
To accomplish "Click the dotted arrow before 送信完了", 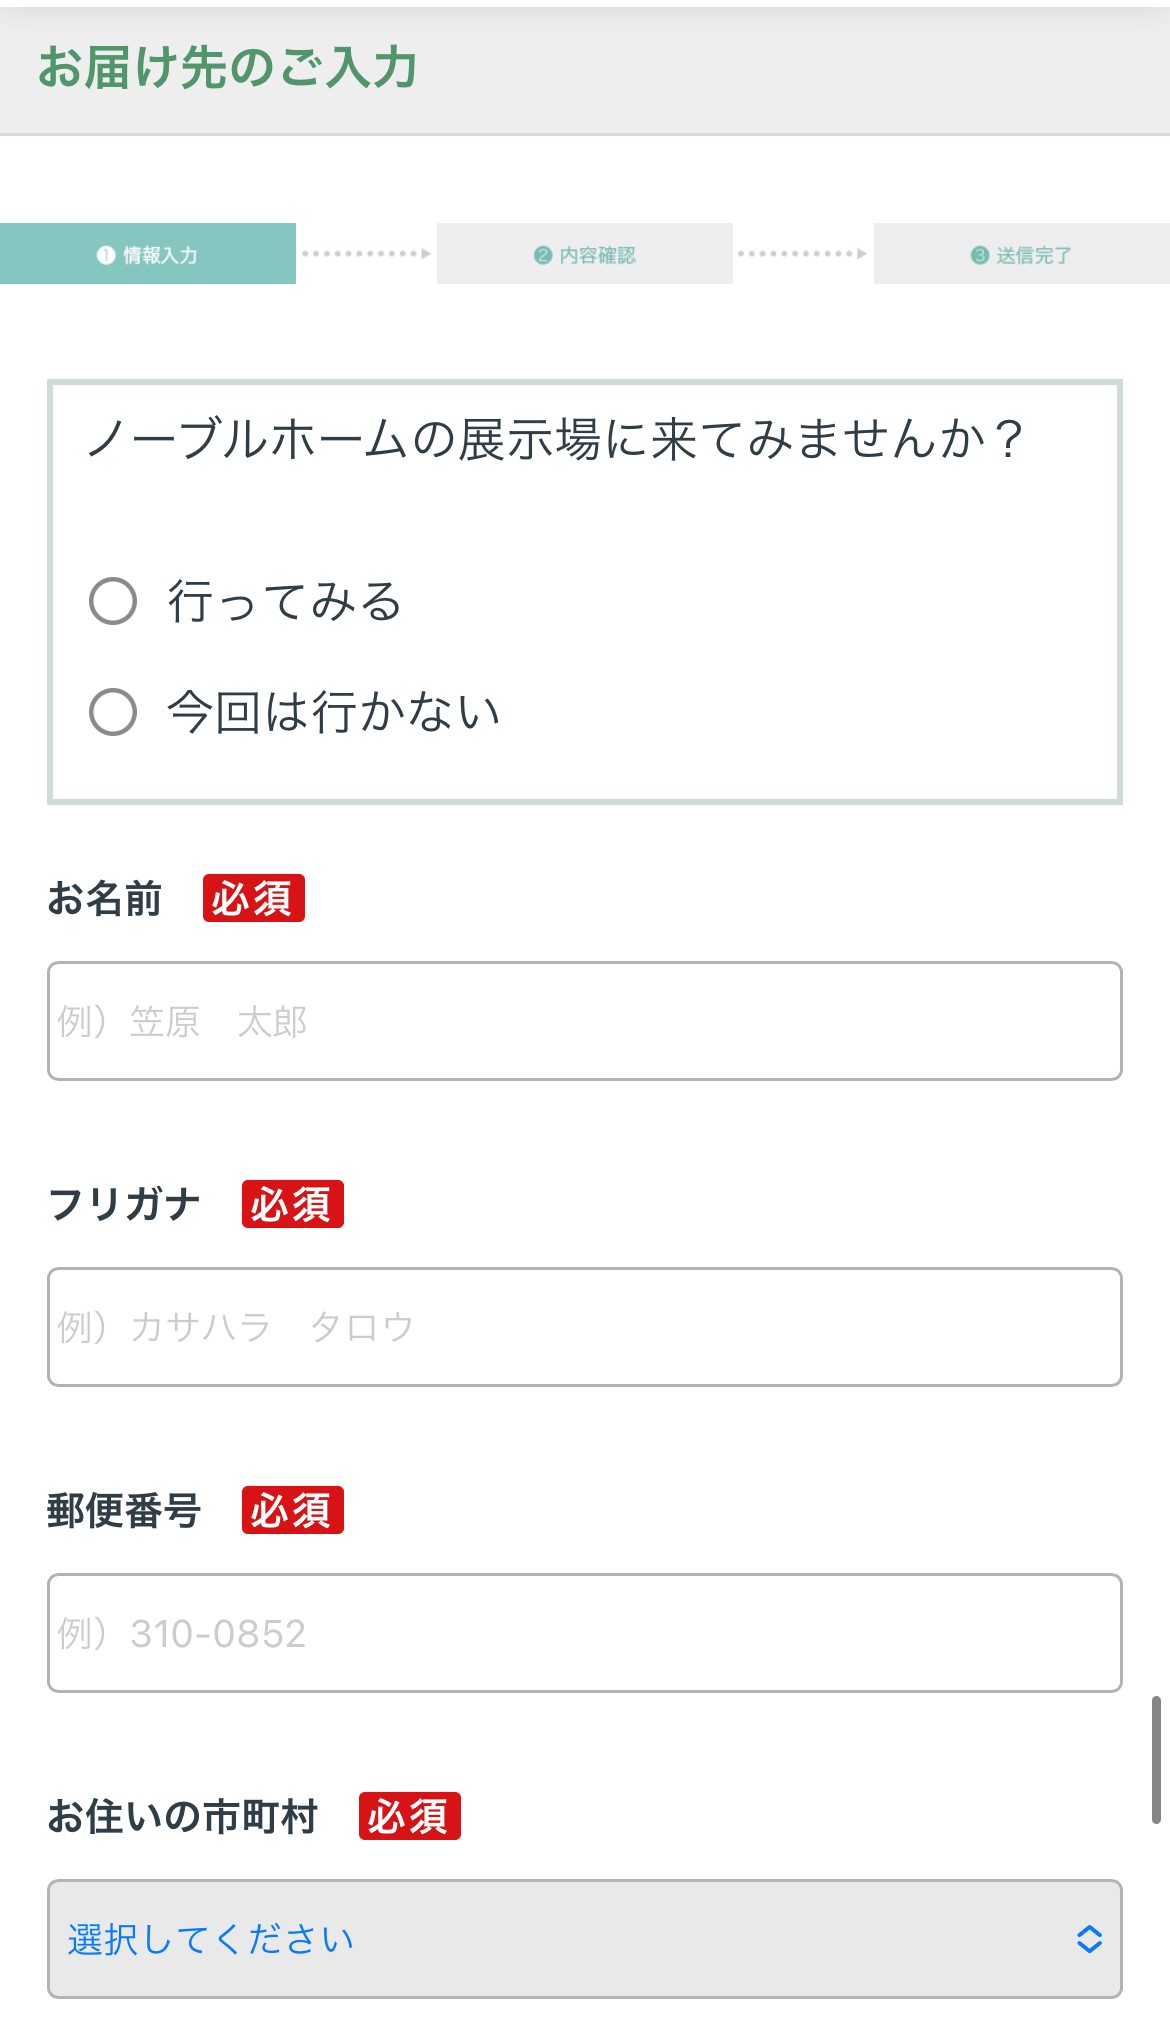I will click(802, 254).
